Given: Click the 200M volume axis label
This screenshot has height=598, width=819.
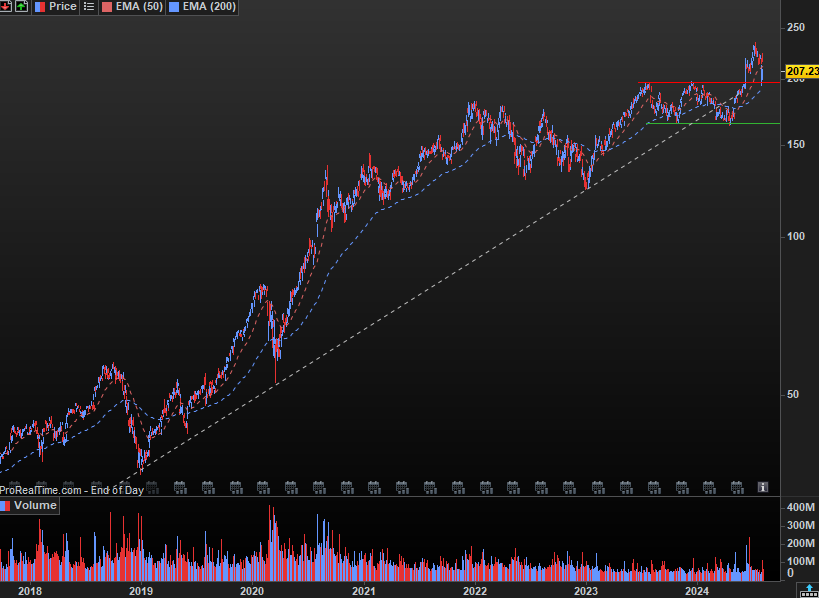Looking at the screenshot, I should click(x=801, y=544).
